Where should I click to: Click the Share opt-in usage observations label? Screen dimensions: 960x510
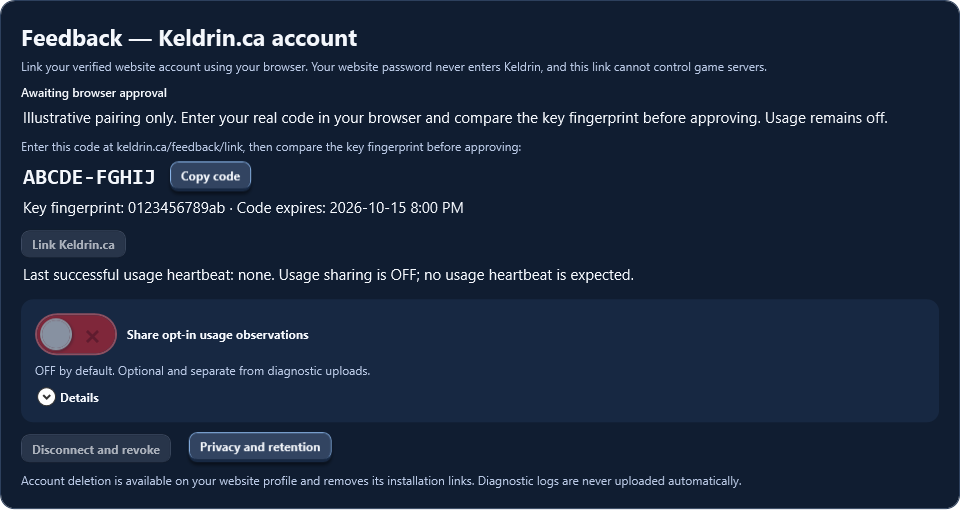pos(217,335)
